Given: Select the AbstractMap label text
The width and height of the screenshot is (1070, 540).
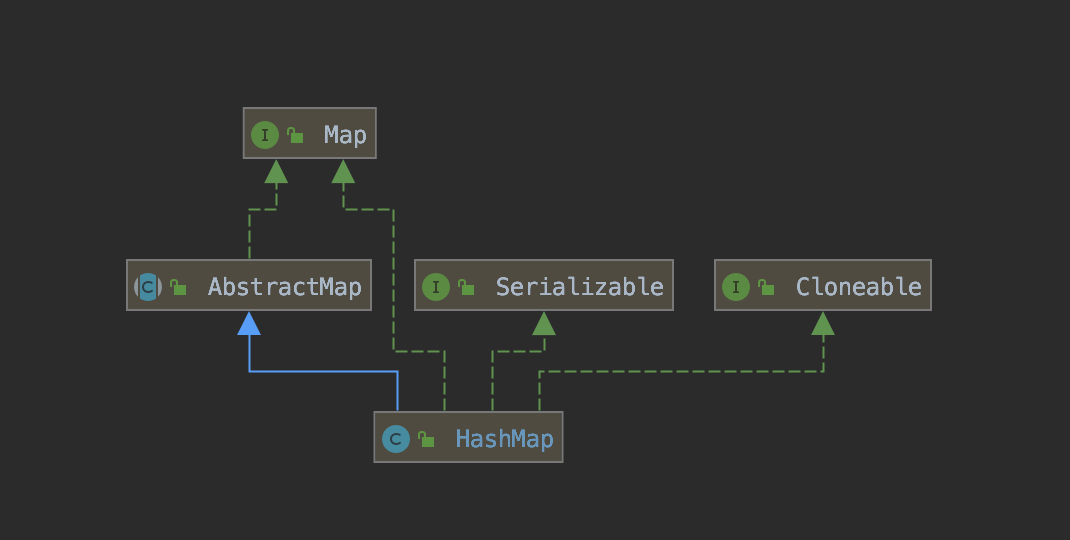Looking at the screenshot, I should point(284,287).
